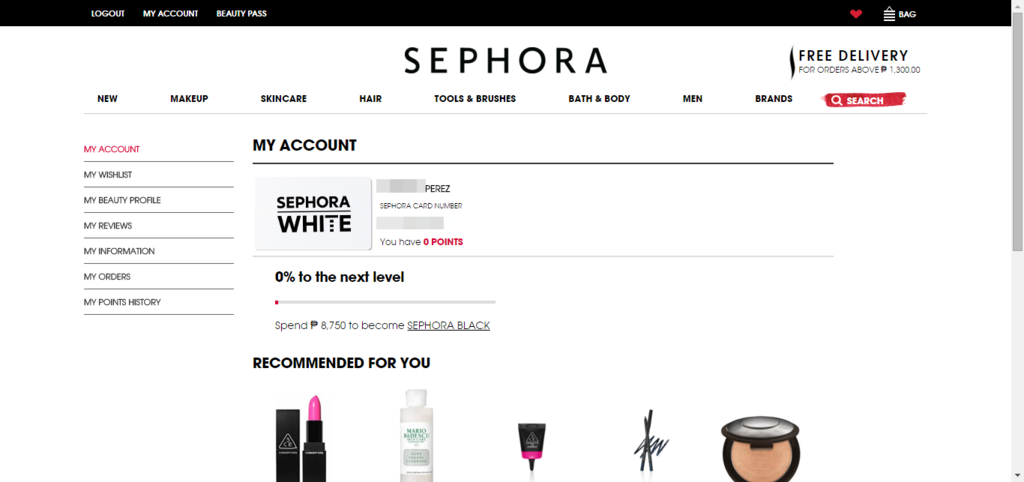Click the SEPHORA BLACK link

point(449,325)
